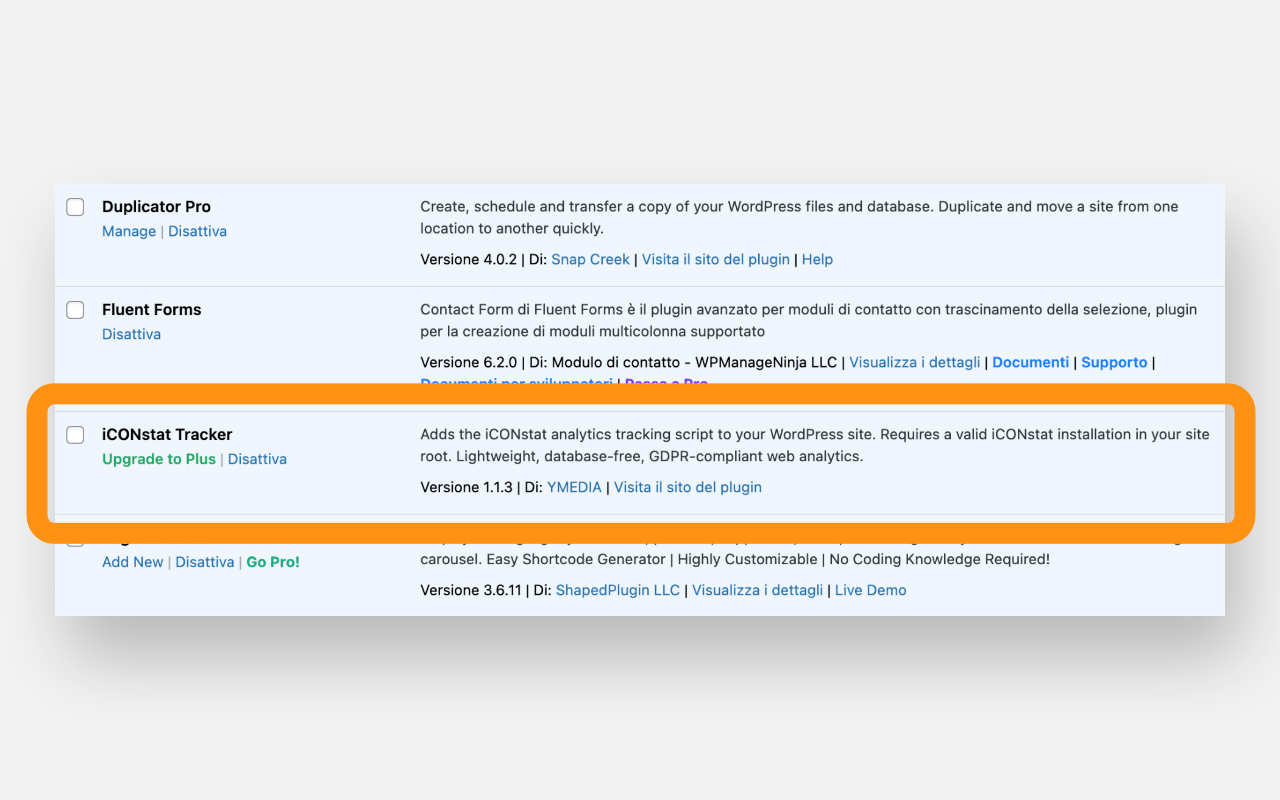Click the Fluent Forms description text

pos(809,320)
